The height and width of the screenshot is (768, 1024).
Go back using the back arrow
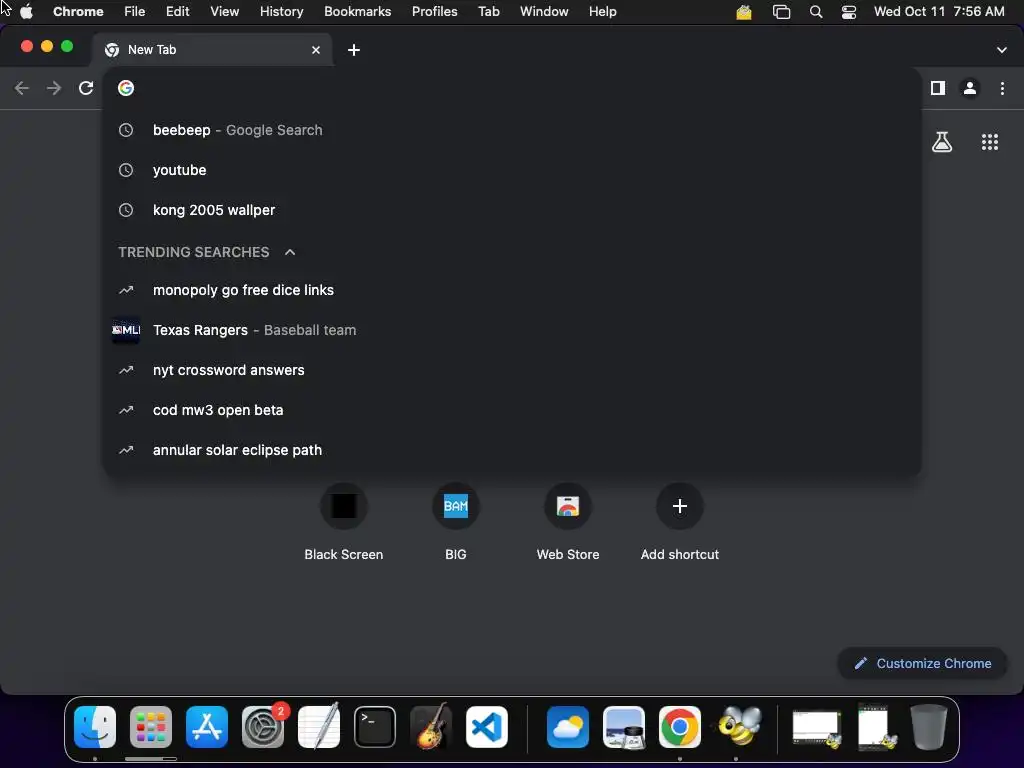point(22,88)
